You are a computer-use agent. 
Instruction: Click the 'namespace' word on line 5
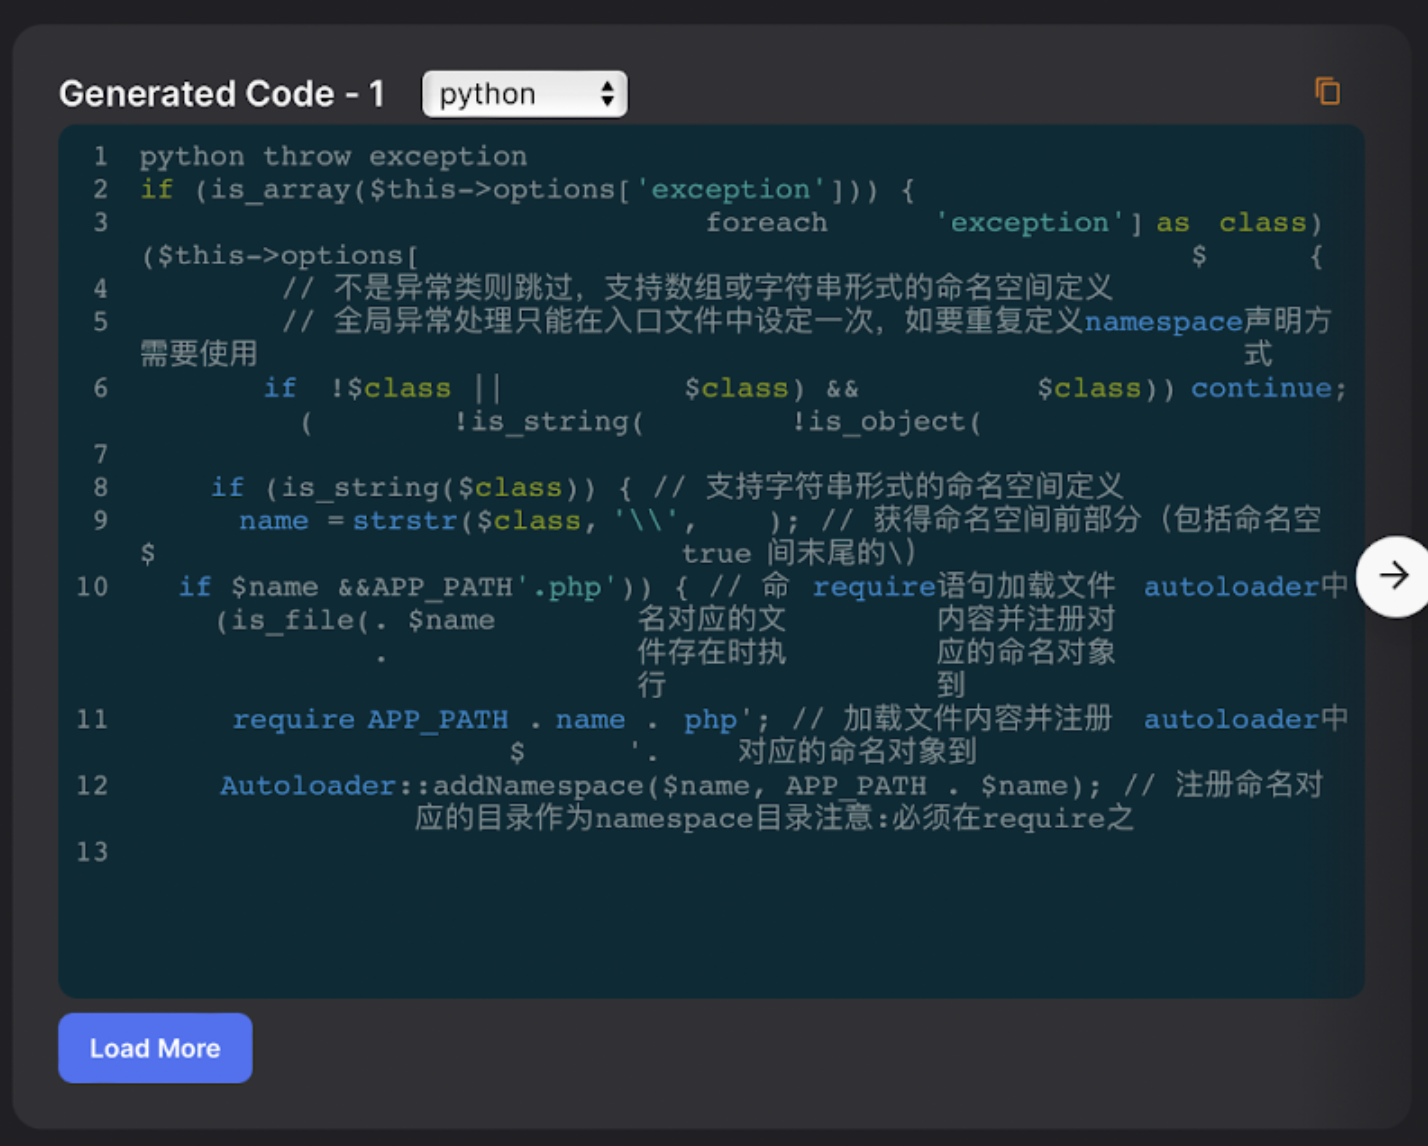click(1163, 321)
